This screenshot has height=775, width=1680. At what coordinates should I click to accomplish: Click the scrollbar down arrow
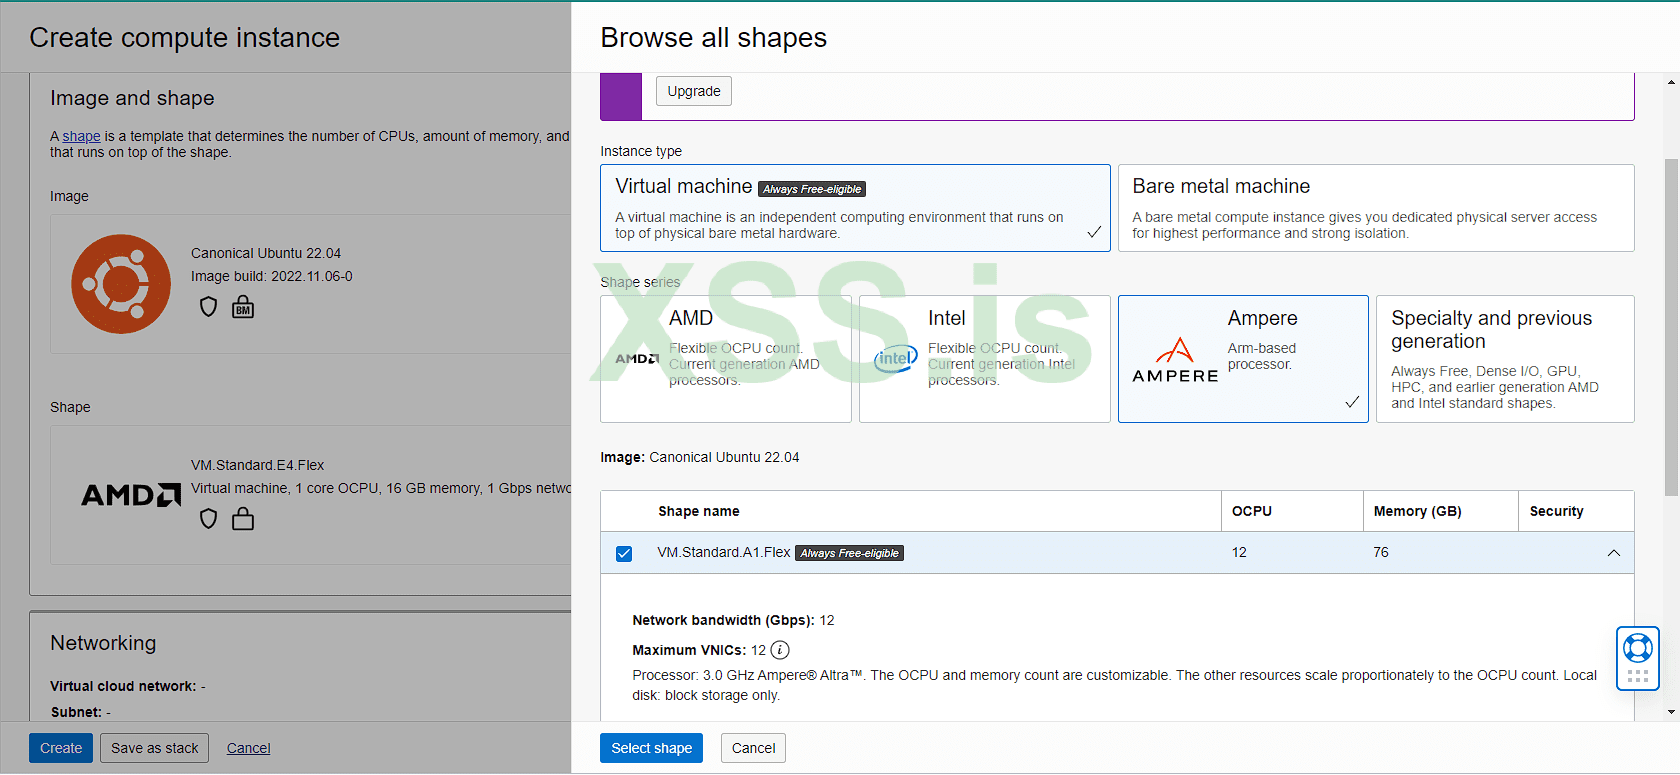[x=1671, y=712]
